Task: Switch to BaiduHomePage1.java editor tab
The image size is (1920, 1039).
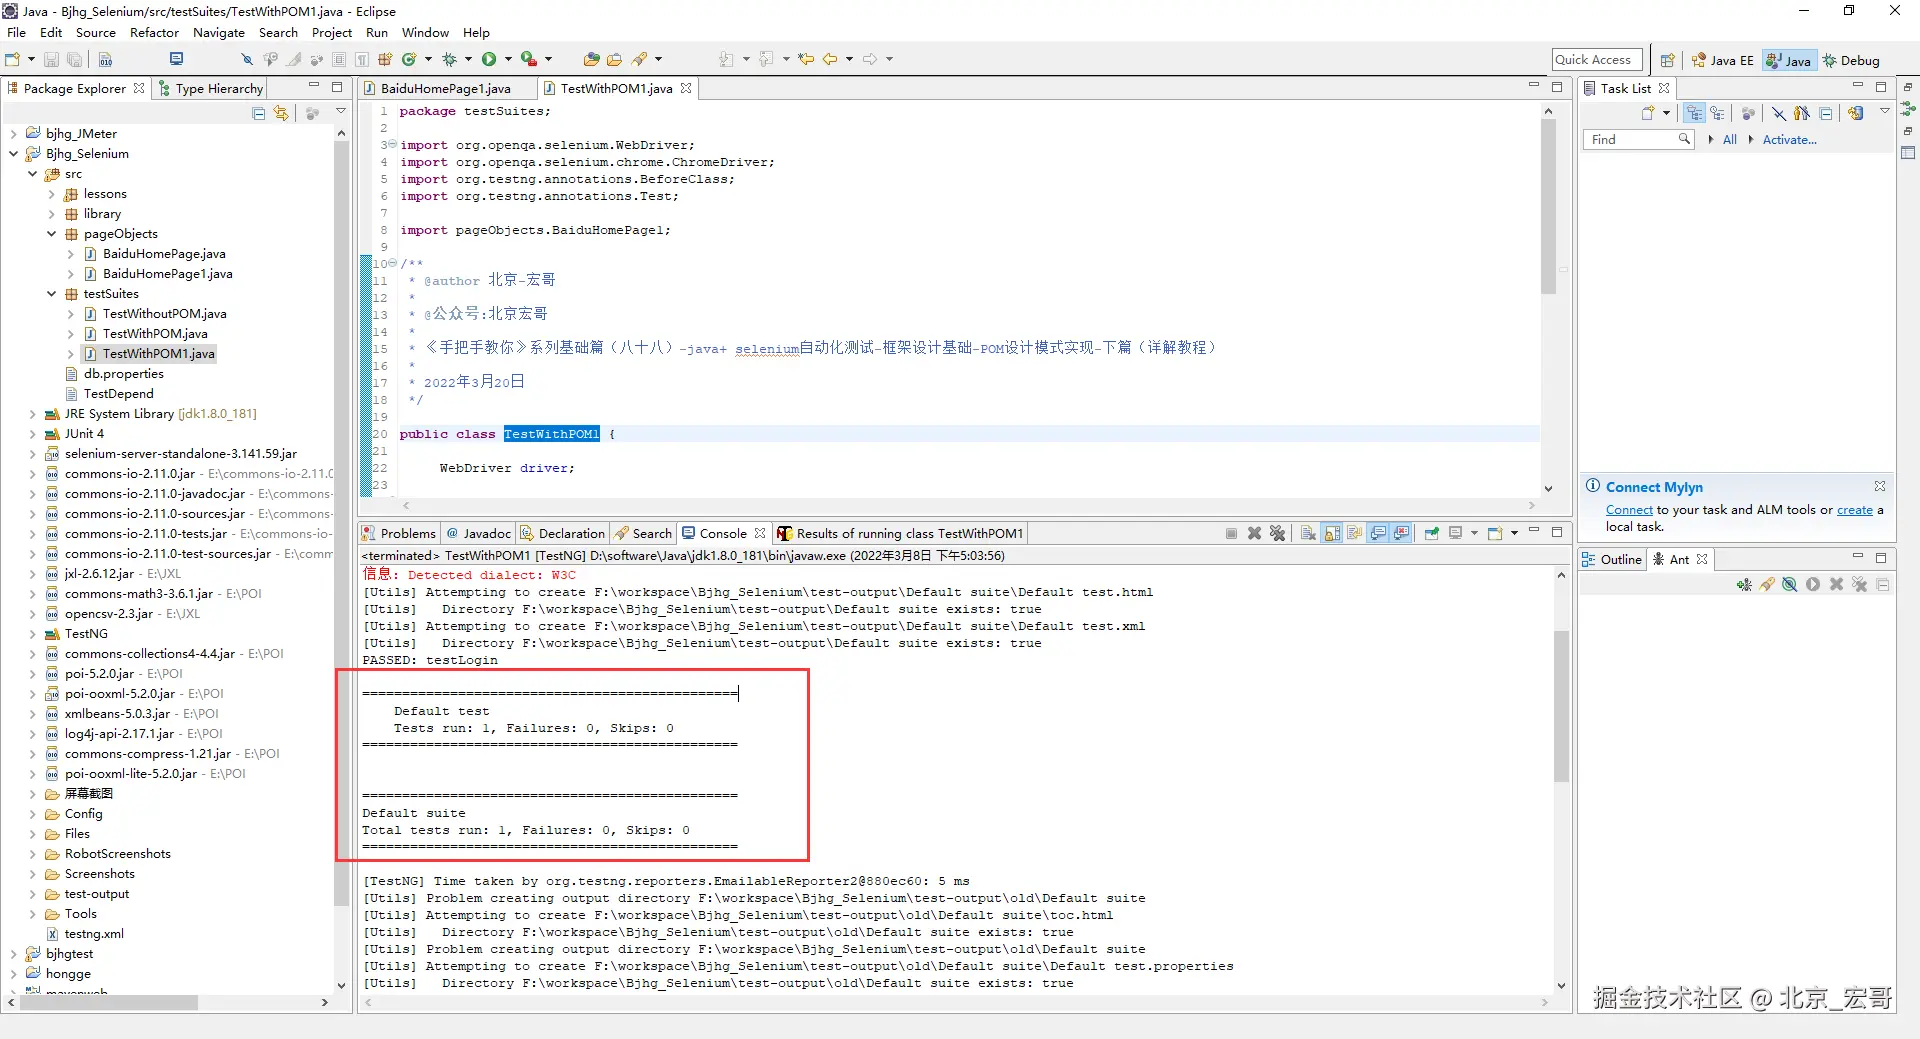Action: [x=445, y=88]
